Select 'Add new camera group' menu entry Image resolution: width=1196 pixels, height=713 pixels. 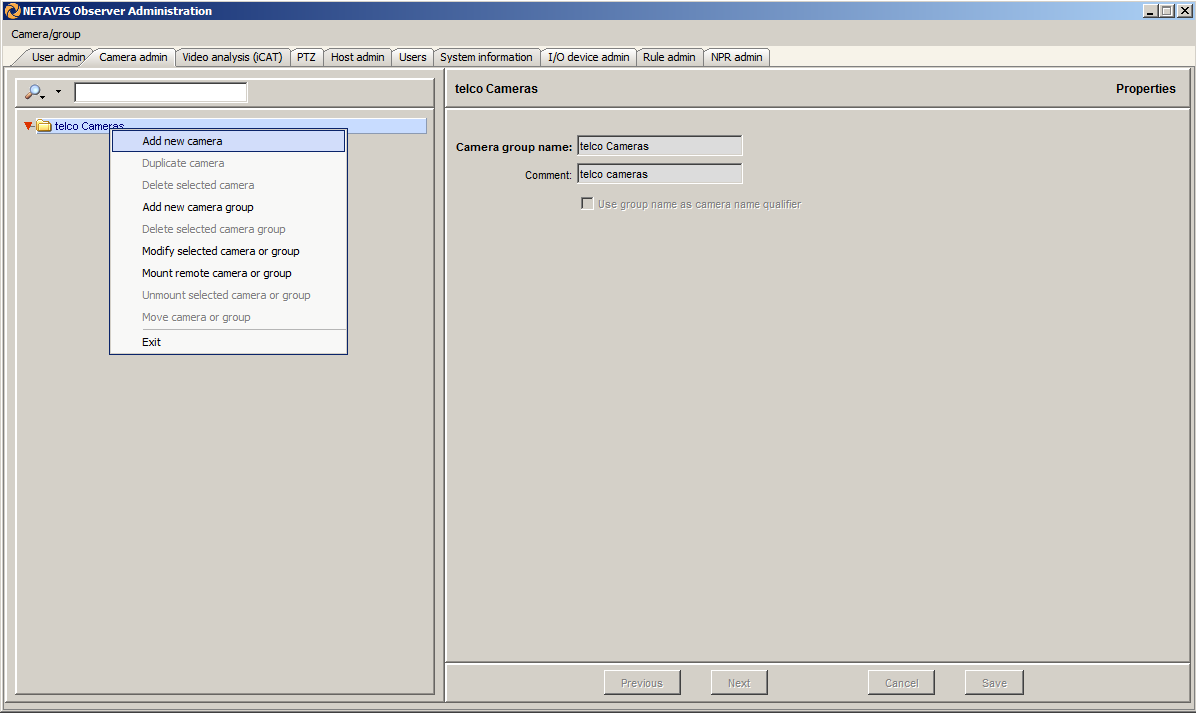click(198, 207)
